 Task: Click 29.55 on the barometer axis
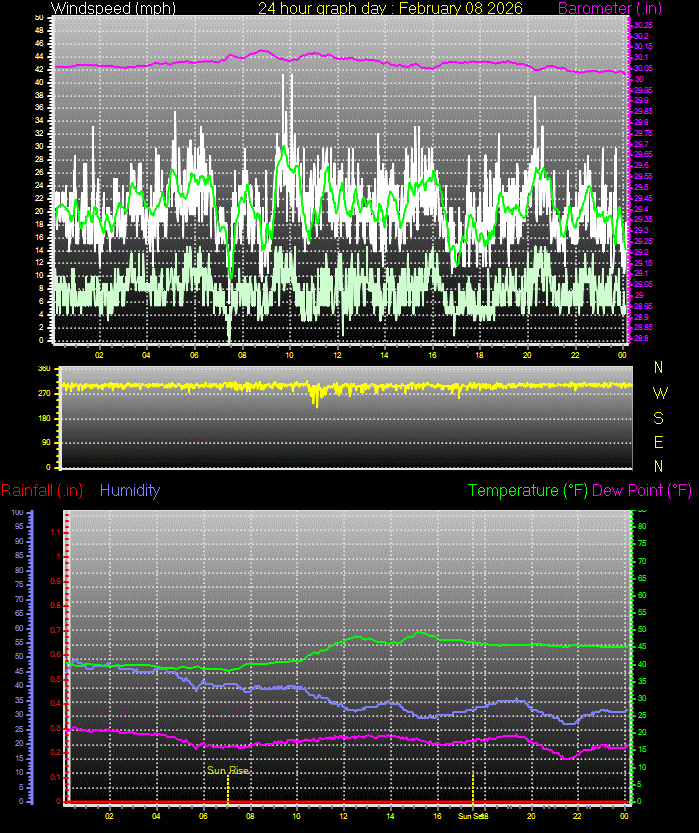coord(643,176)
